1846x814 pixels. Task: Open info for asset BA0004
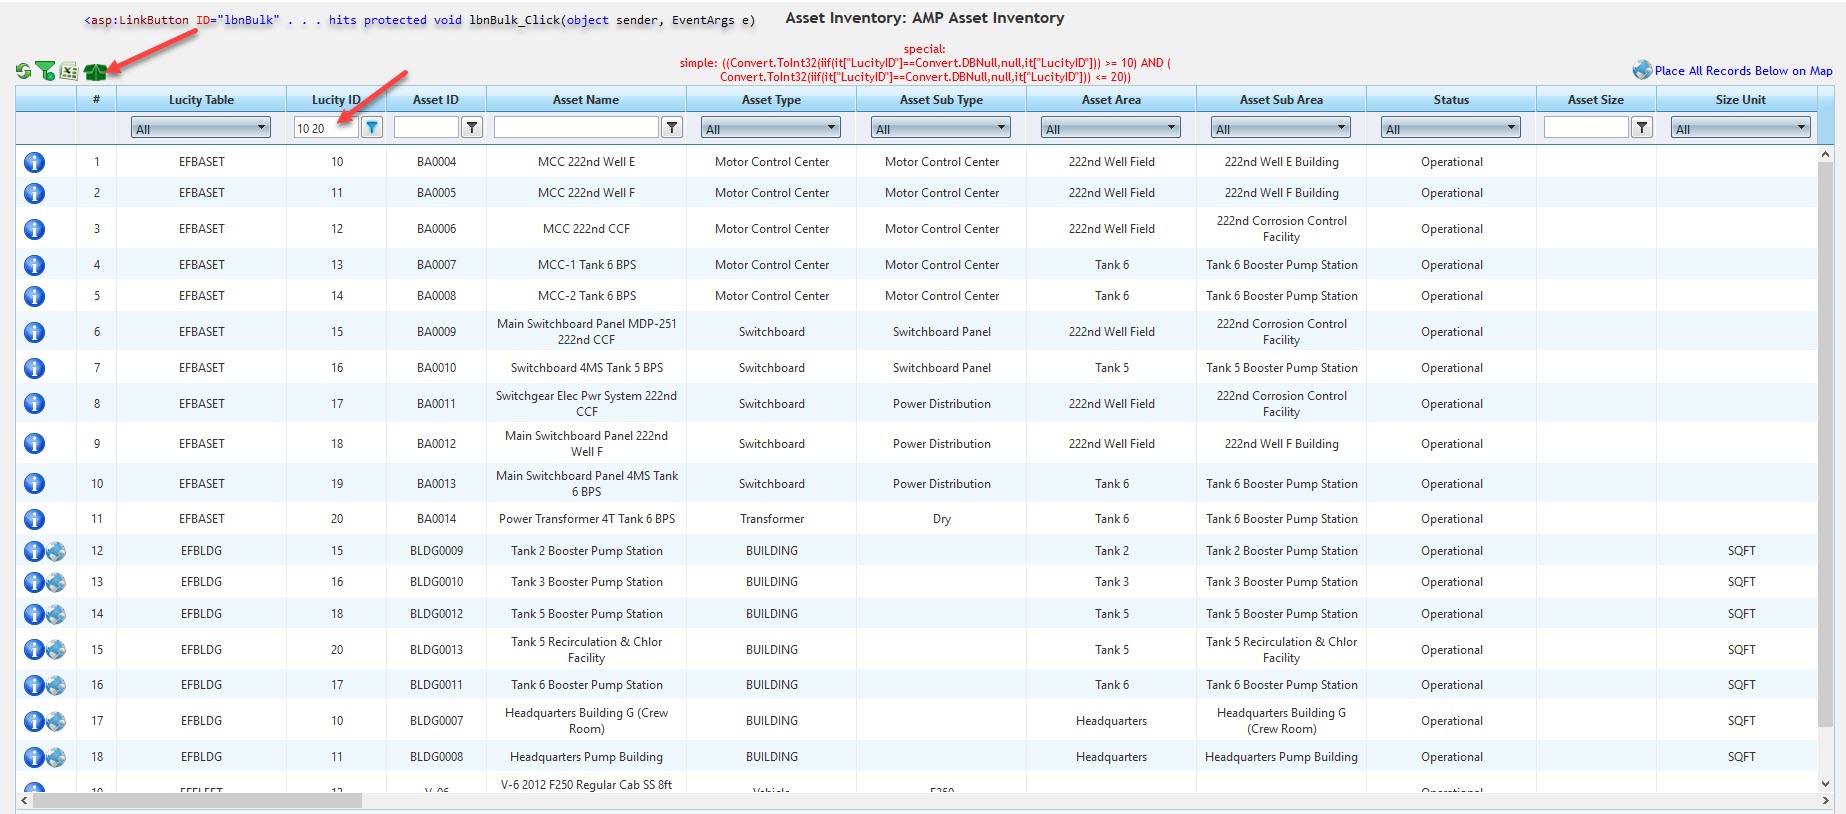[x=34, y=162]
